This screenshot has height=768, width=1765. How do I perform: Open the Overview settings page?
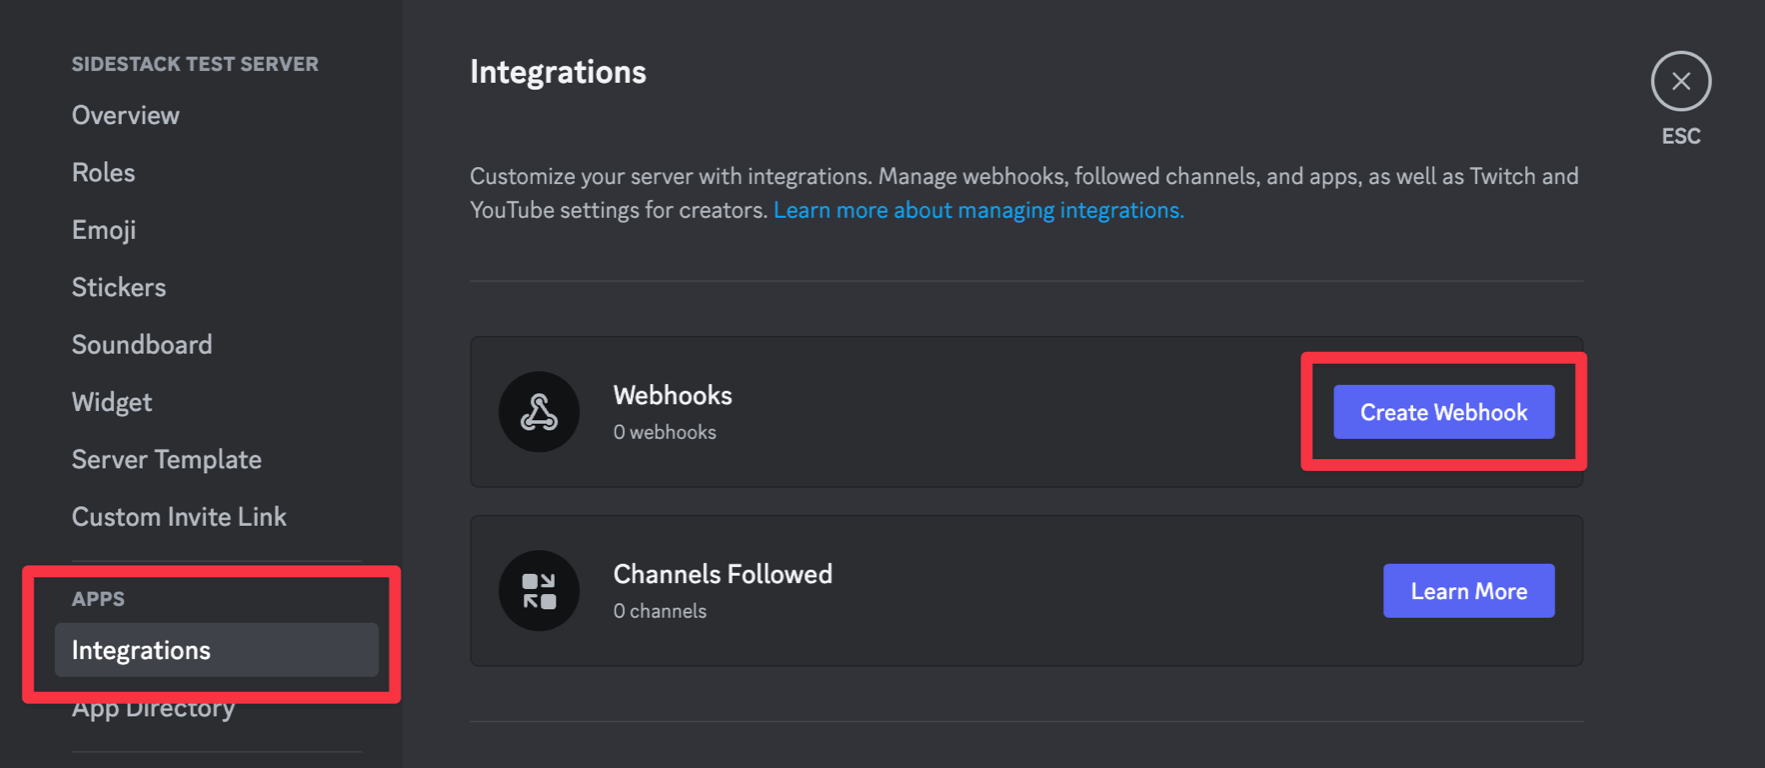(x=126, y=115)
